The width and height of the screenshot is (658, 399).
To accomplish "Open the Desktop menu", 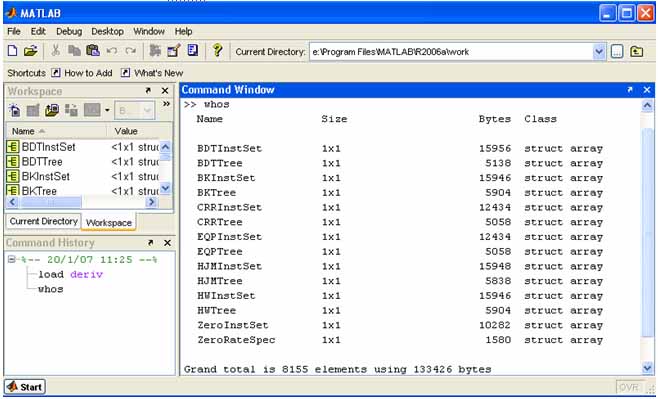I will coord(107,31).
